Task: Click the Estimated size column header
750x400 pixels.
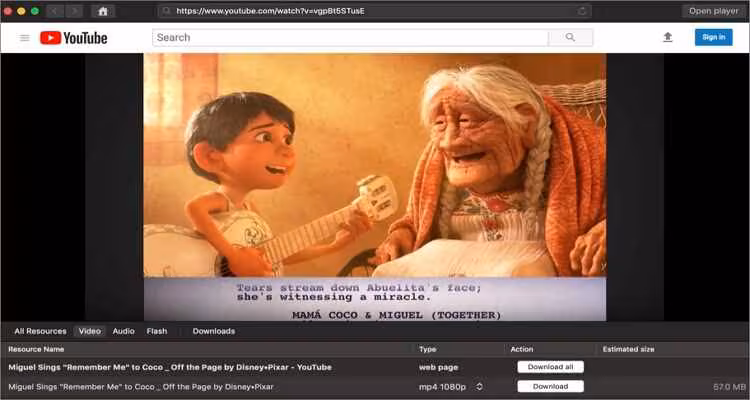Action: [629, 349]
